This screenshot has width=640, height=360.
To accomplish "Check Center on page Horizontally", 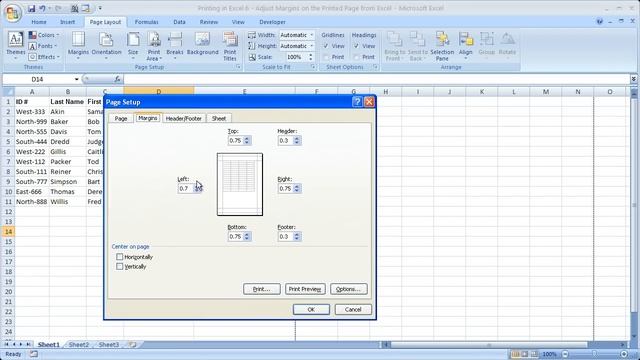I will click(x=120, y=257).
